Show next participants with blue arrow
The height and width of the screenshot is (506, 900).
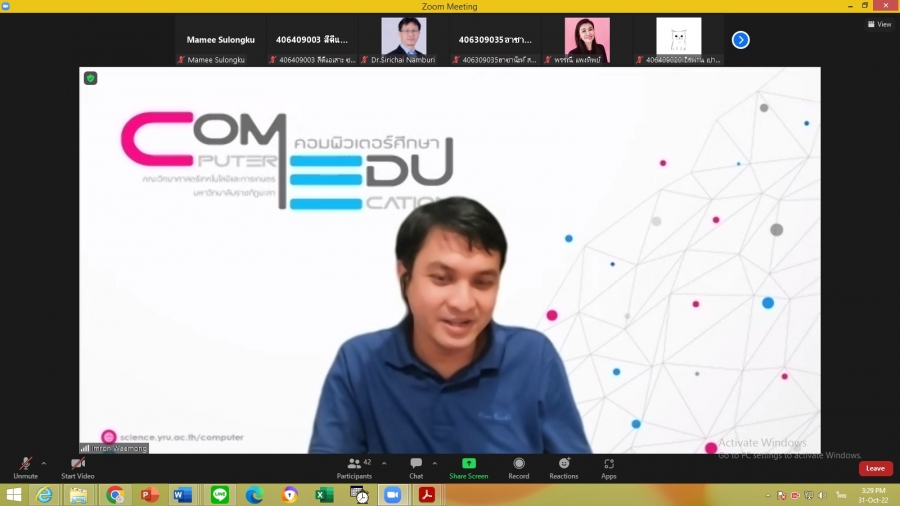(740, 40)
